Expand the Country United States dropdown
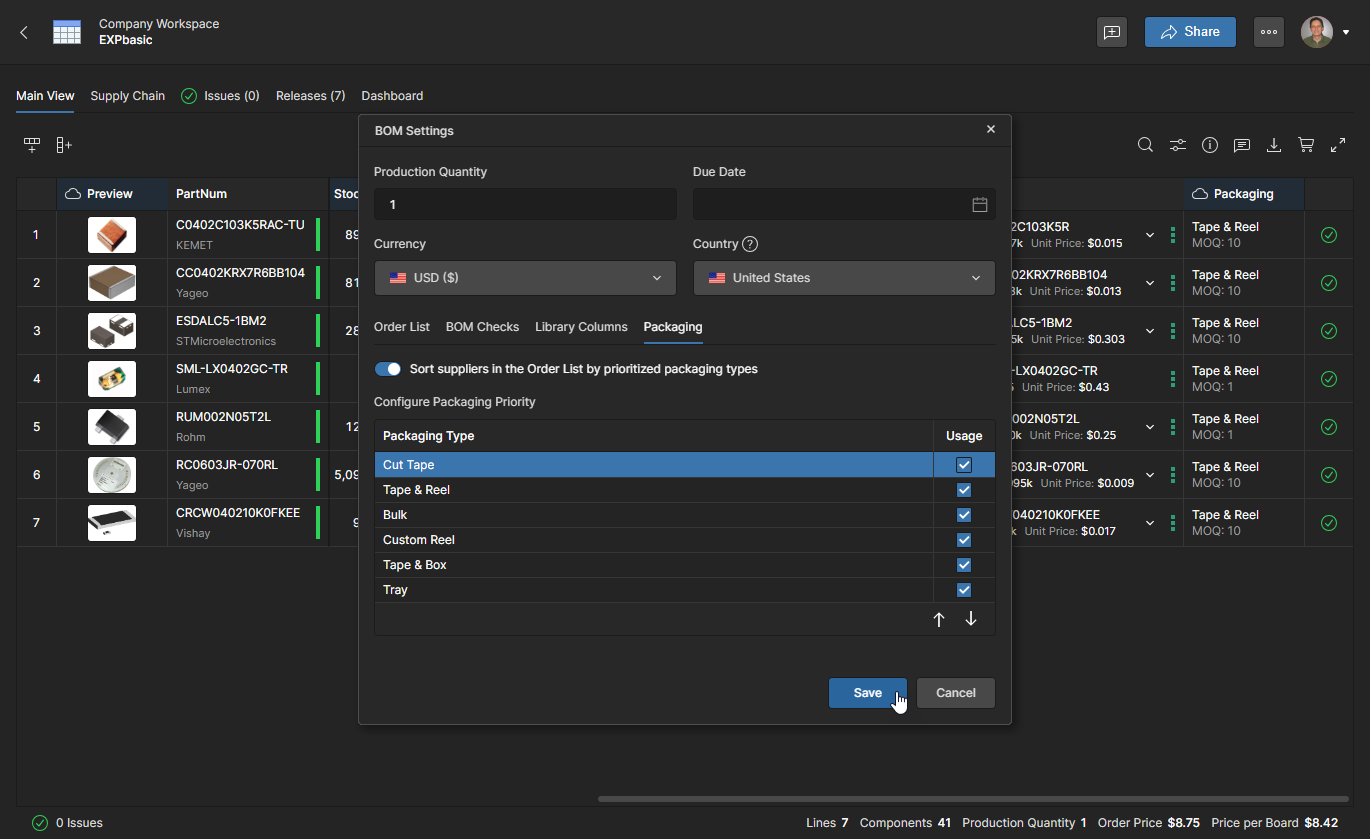Viewport: 1370px width, 839px height. pos(844,278)
